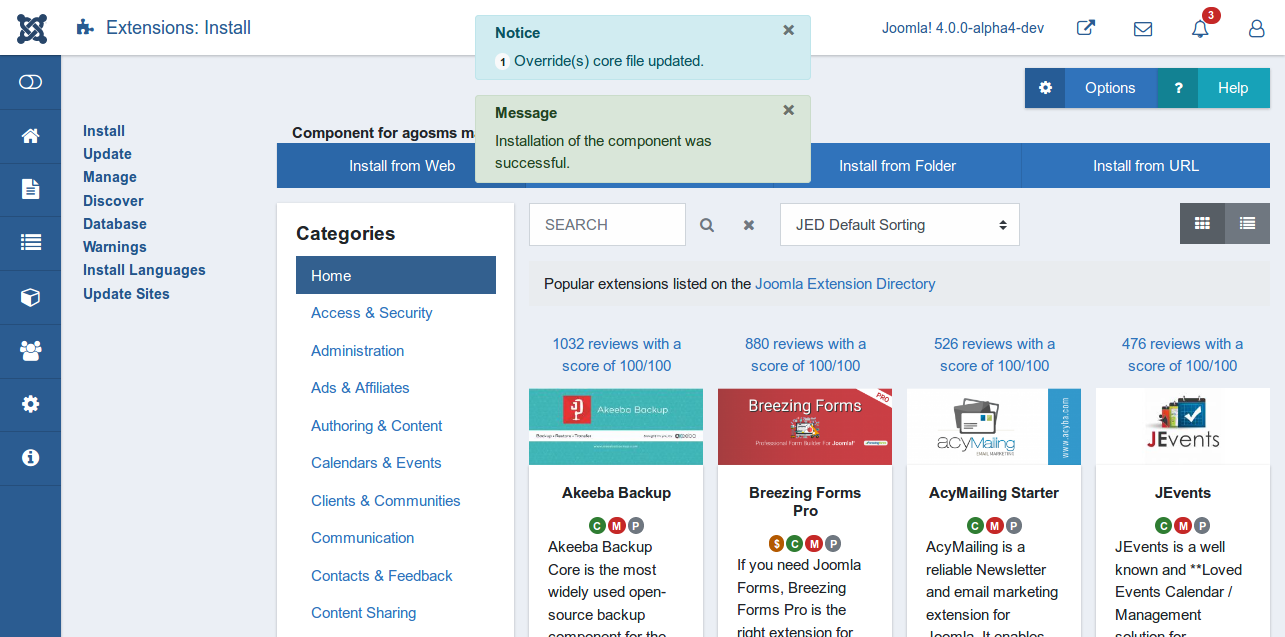Image resolution: width=1285 pixels, height=637 pixels.
Task: Click the JEvents thumbnail image
Action: point(1183,427)
